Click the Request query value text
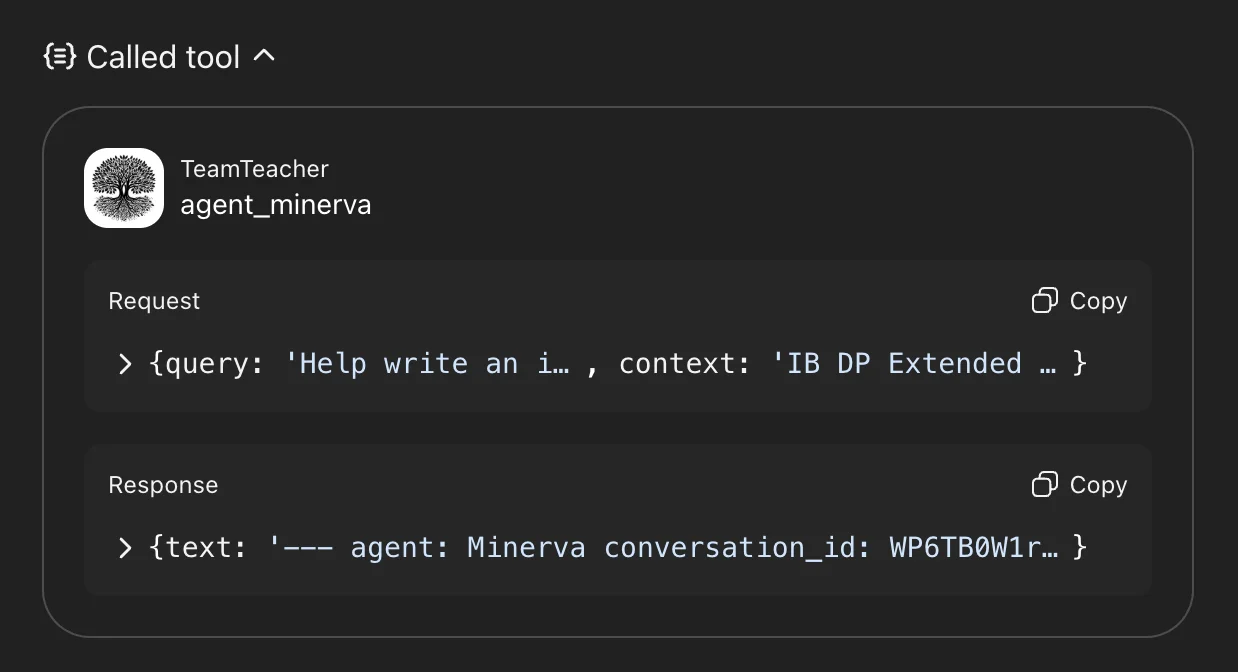Viewport: 1238px width, 672px height. pos(427,363)
